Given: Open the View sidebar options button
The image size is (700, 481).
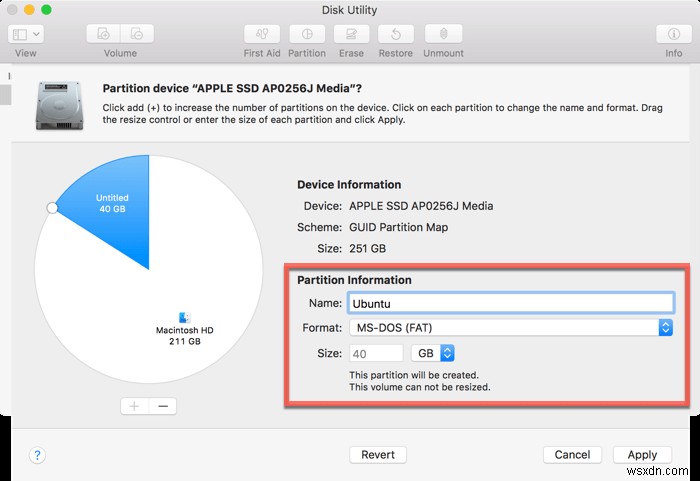Looking at the screenshot, I should coord(25,34).
